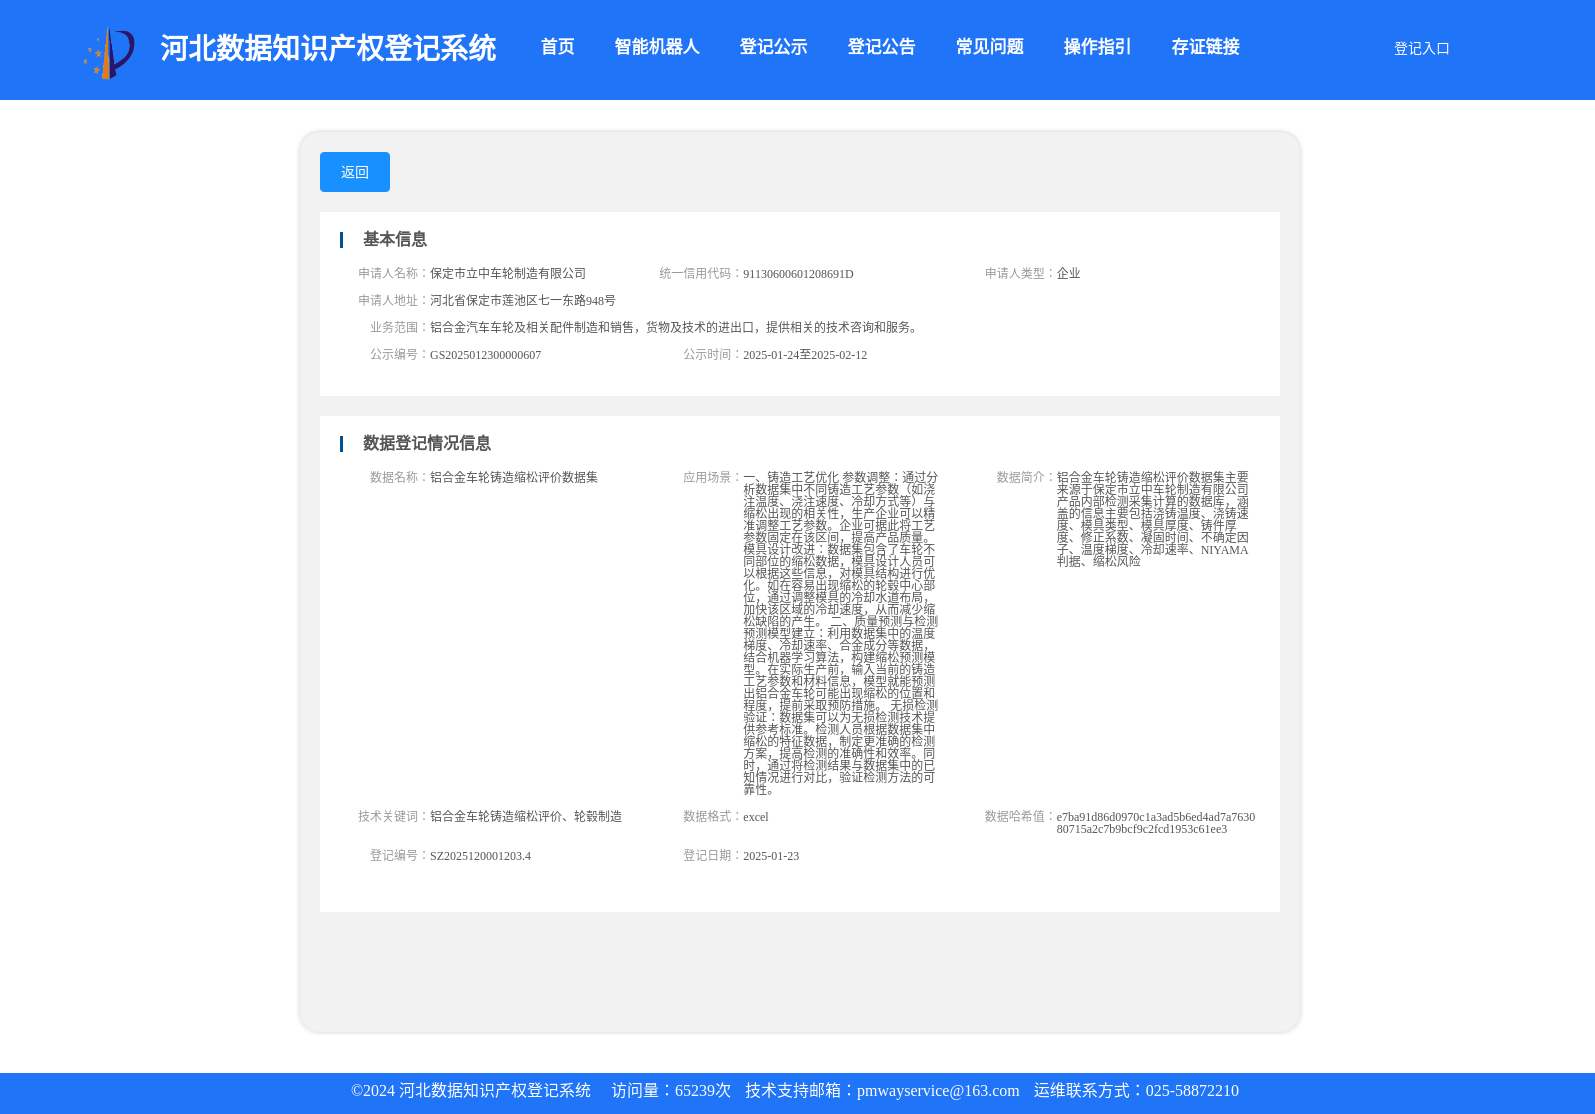Click the 数据哈希值 label
Screen dimensions: 1595x1114
click(x=1020, y=816)
